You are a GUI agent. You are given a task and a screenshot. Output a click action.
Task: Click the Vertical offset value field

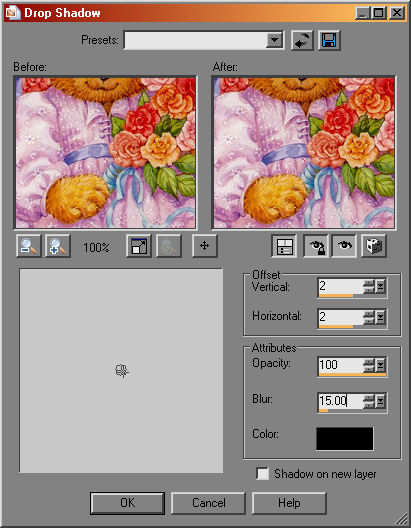pyautogui.click(x=341, y=287)
